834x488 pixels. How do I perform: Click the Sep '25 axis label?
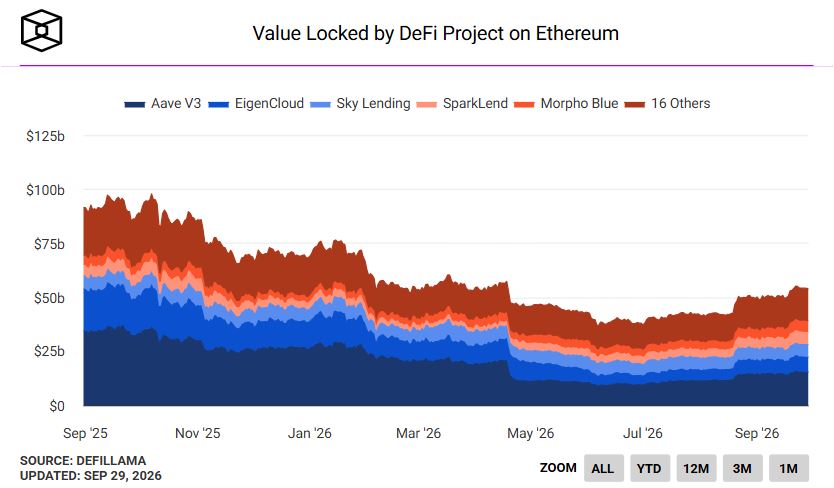(85, 433)
